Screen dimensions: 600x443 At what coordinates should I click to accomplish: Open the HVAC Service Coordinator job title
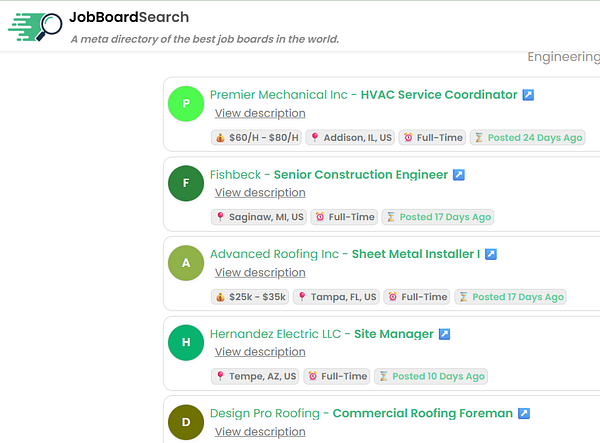(439, 94)
